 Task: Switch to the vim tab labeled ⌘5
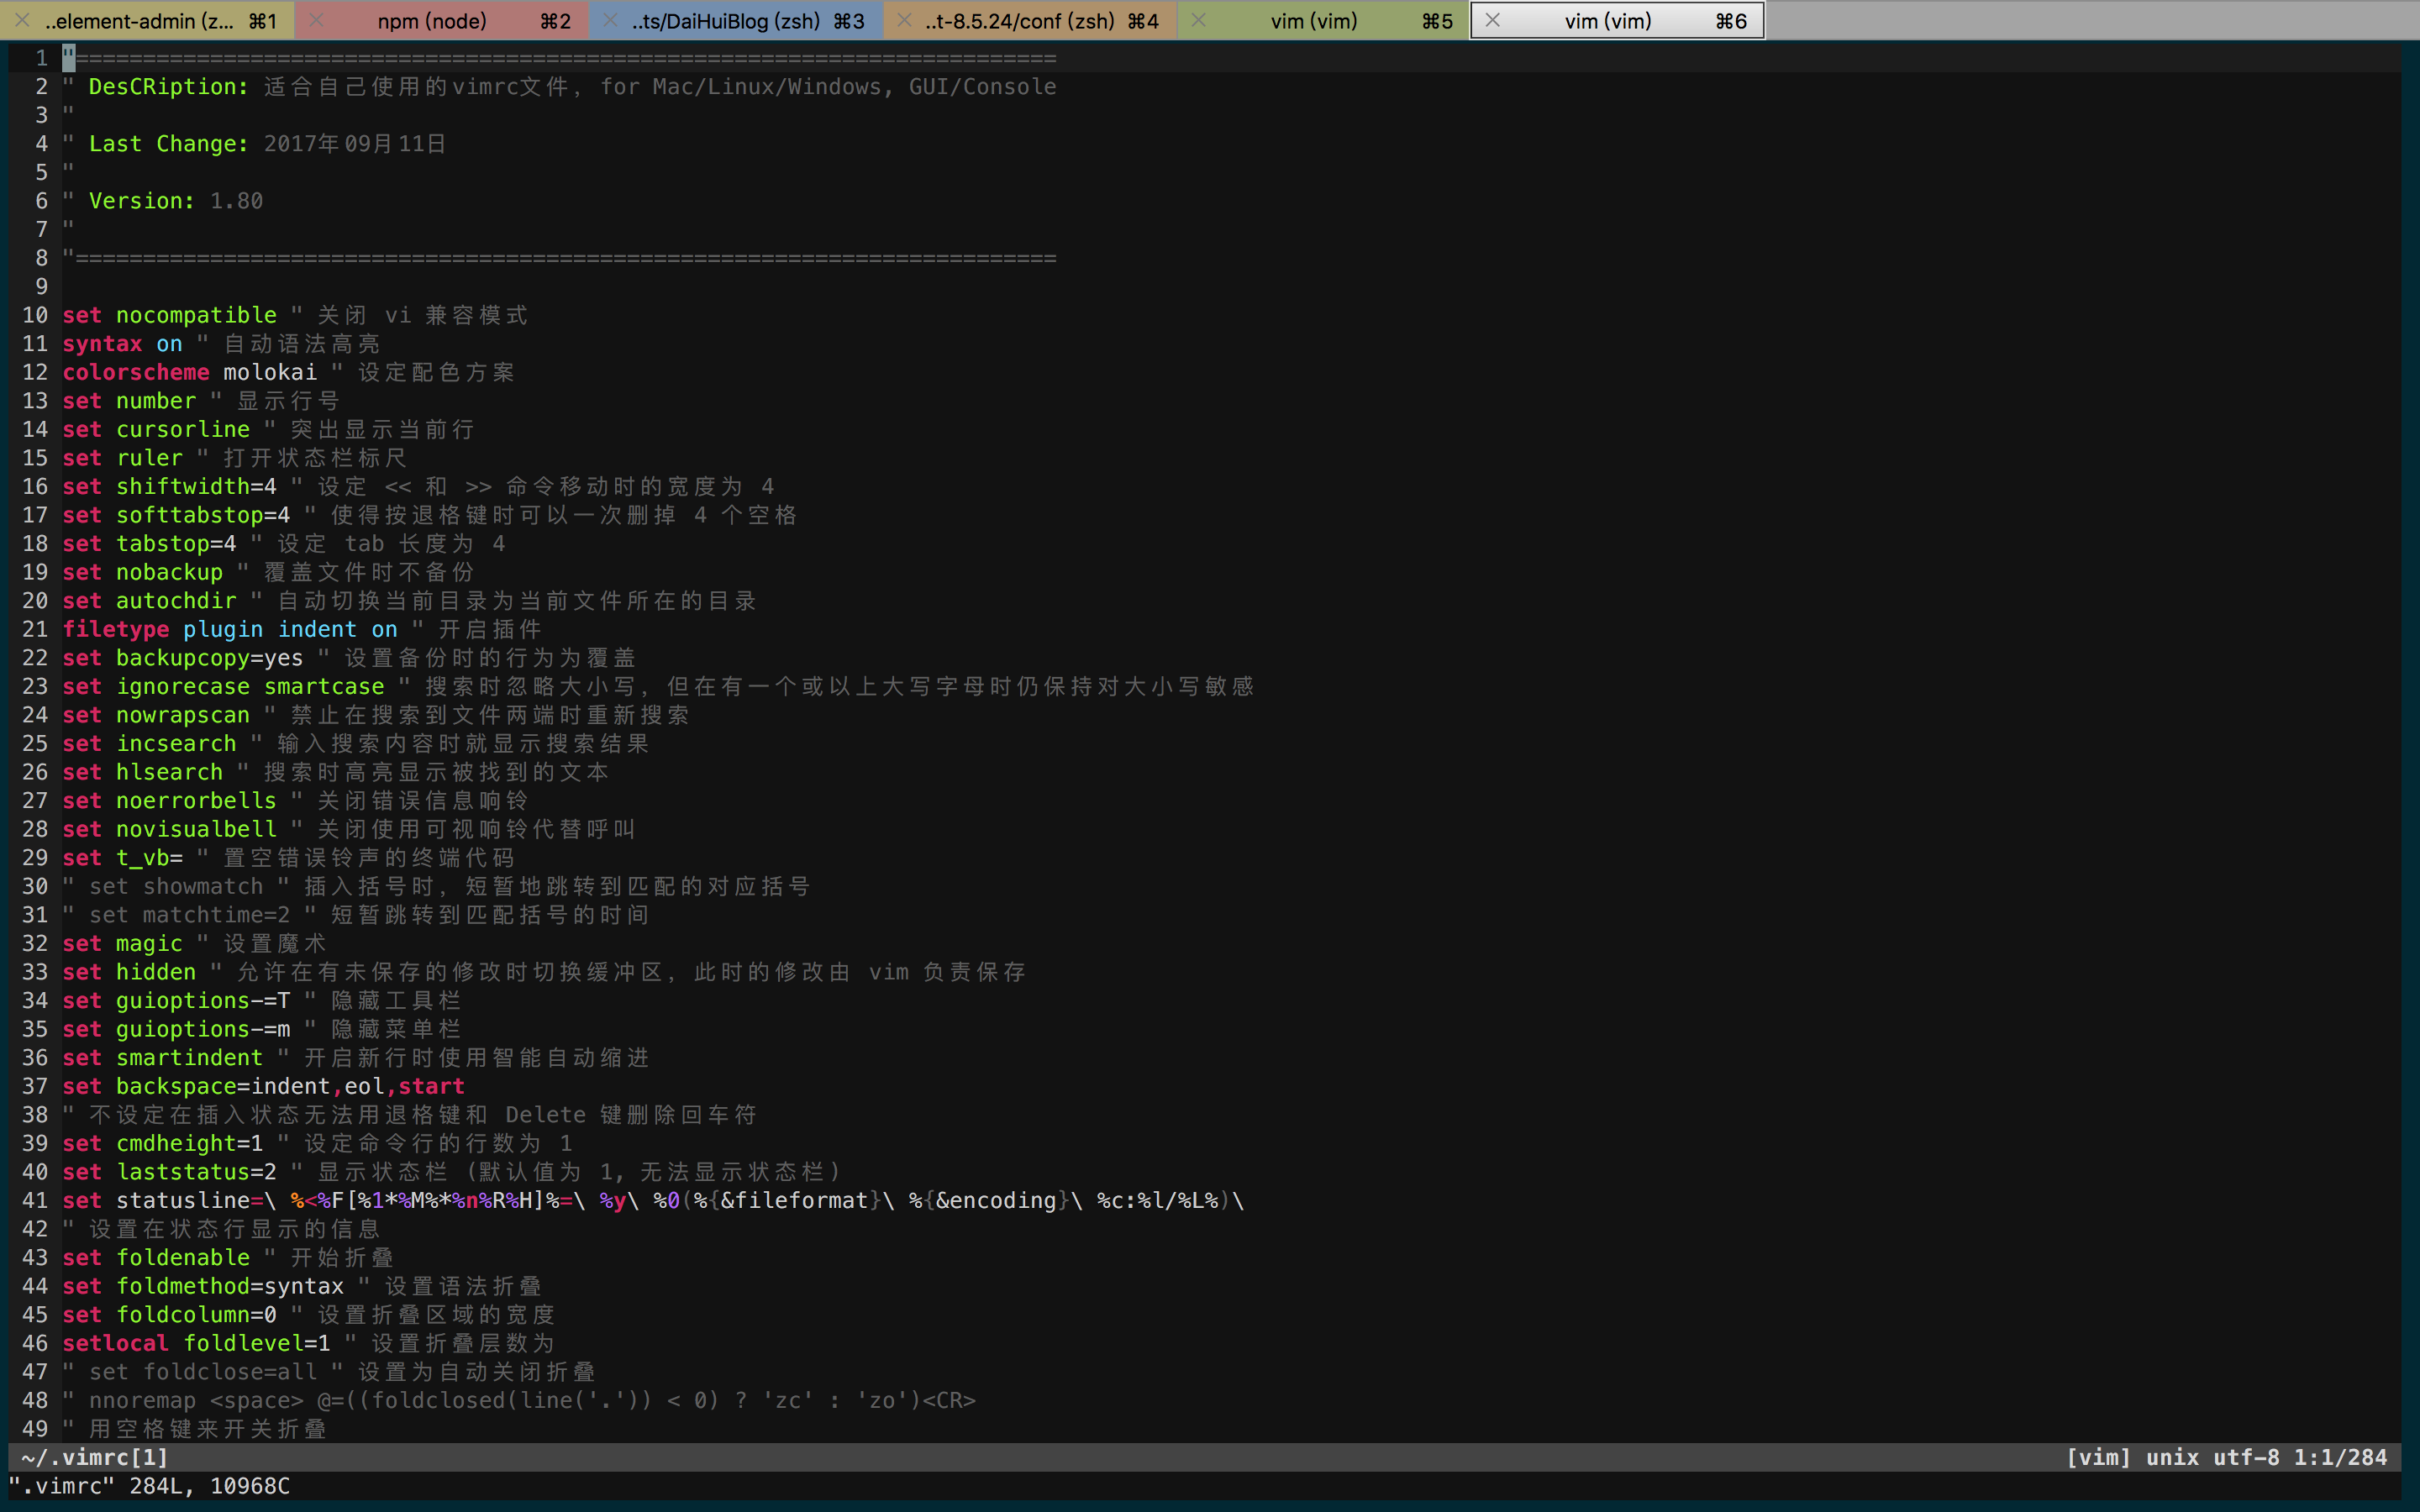click(1314, 20)
